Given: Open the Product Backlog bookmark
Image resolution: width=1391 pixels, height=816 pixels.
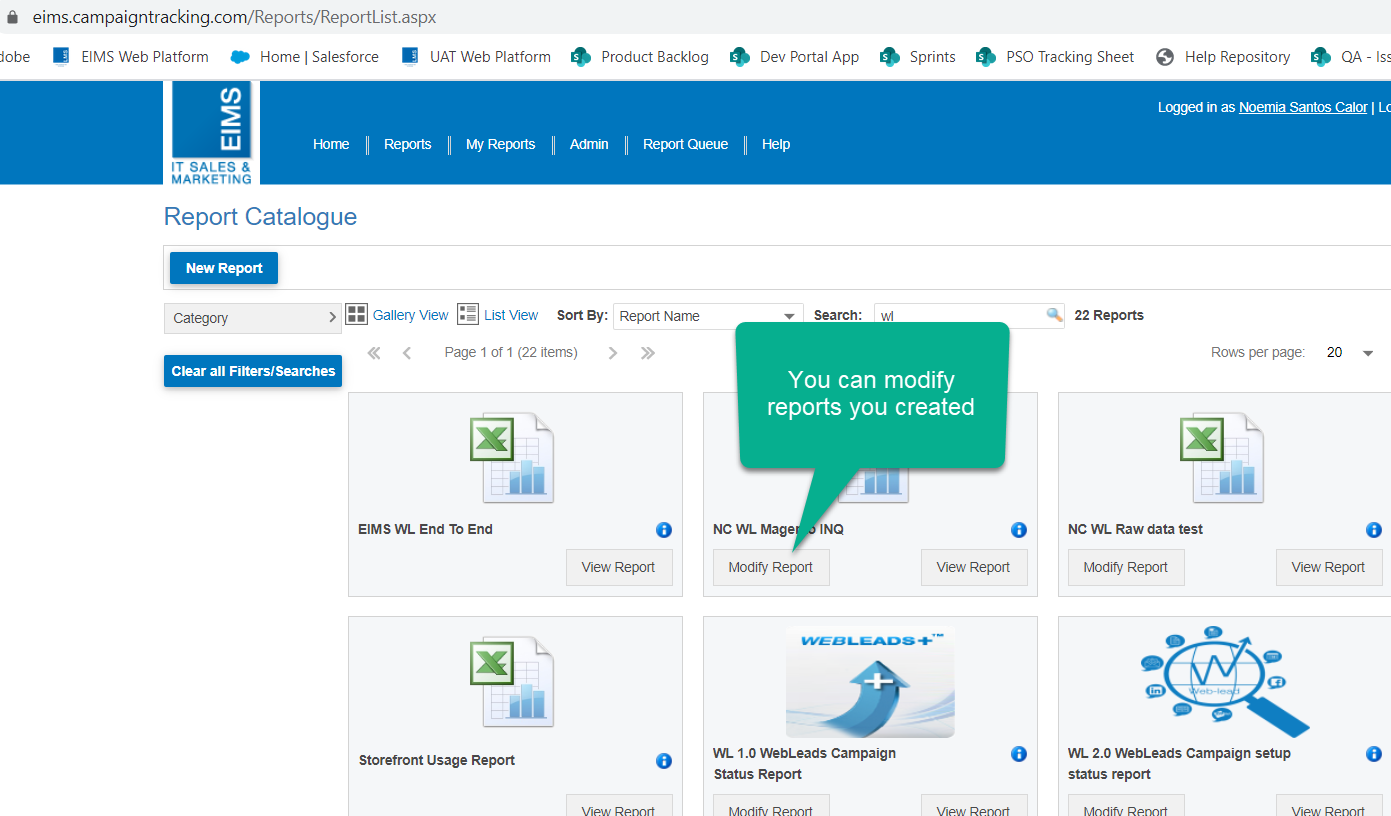Looking at the screenshot, I should pos(640,57).
